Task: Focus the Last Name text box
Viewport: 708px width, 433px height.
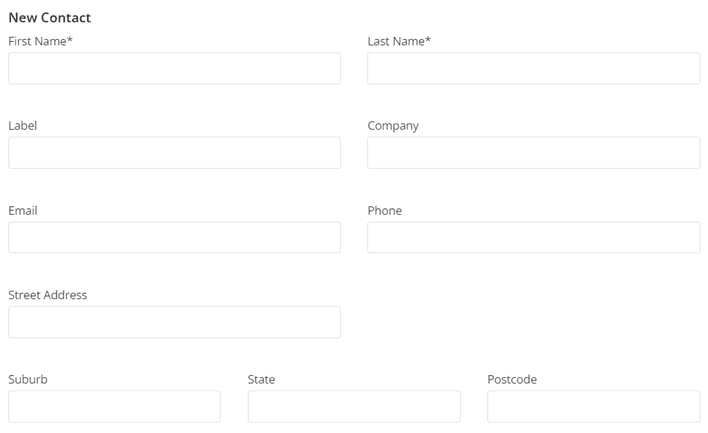Action: pos(533,68)
